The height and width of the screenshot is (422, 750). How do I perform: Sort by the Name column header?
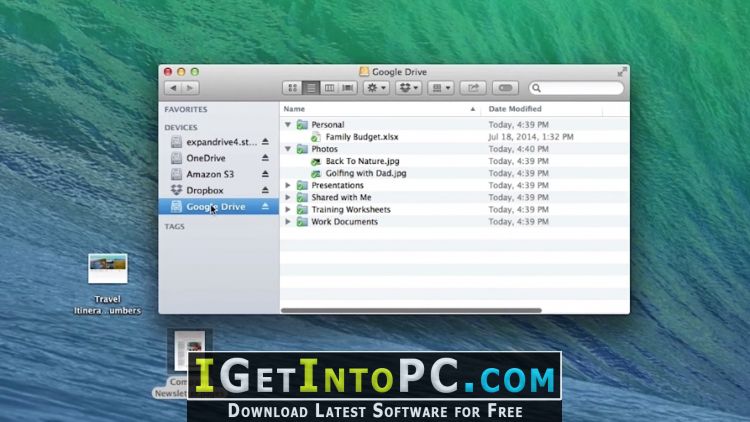tap(380, 109)
